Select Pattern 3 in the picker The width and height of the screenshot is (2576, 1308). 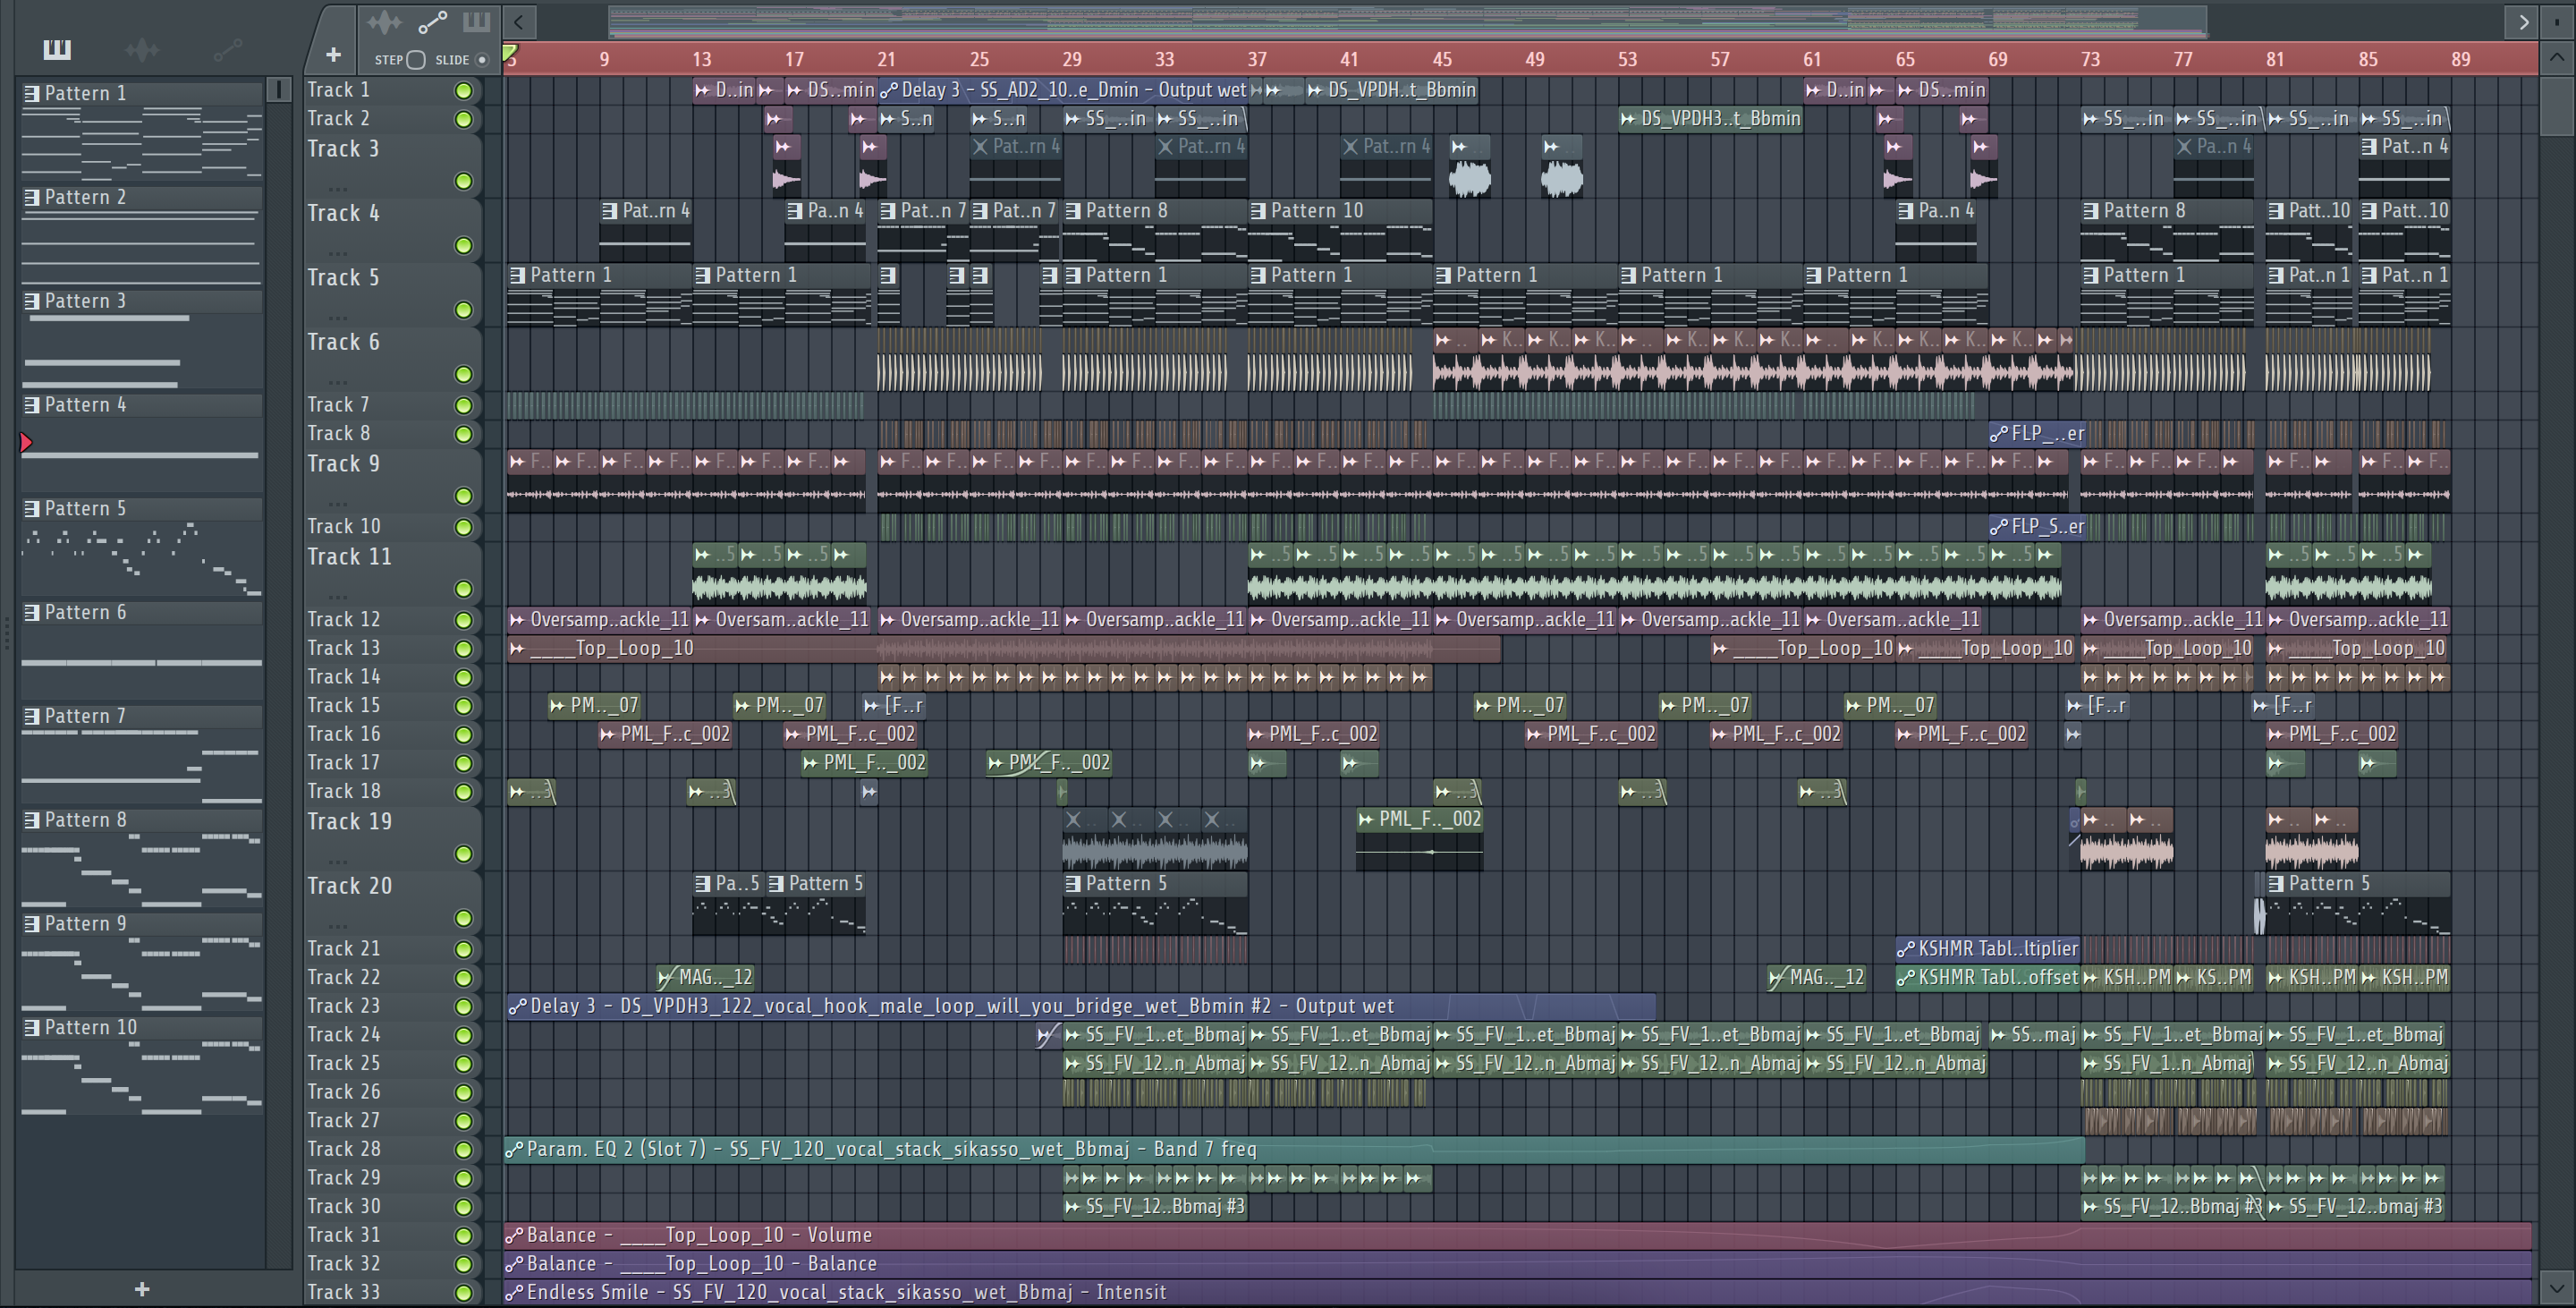141,339
